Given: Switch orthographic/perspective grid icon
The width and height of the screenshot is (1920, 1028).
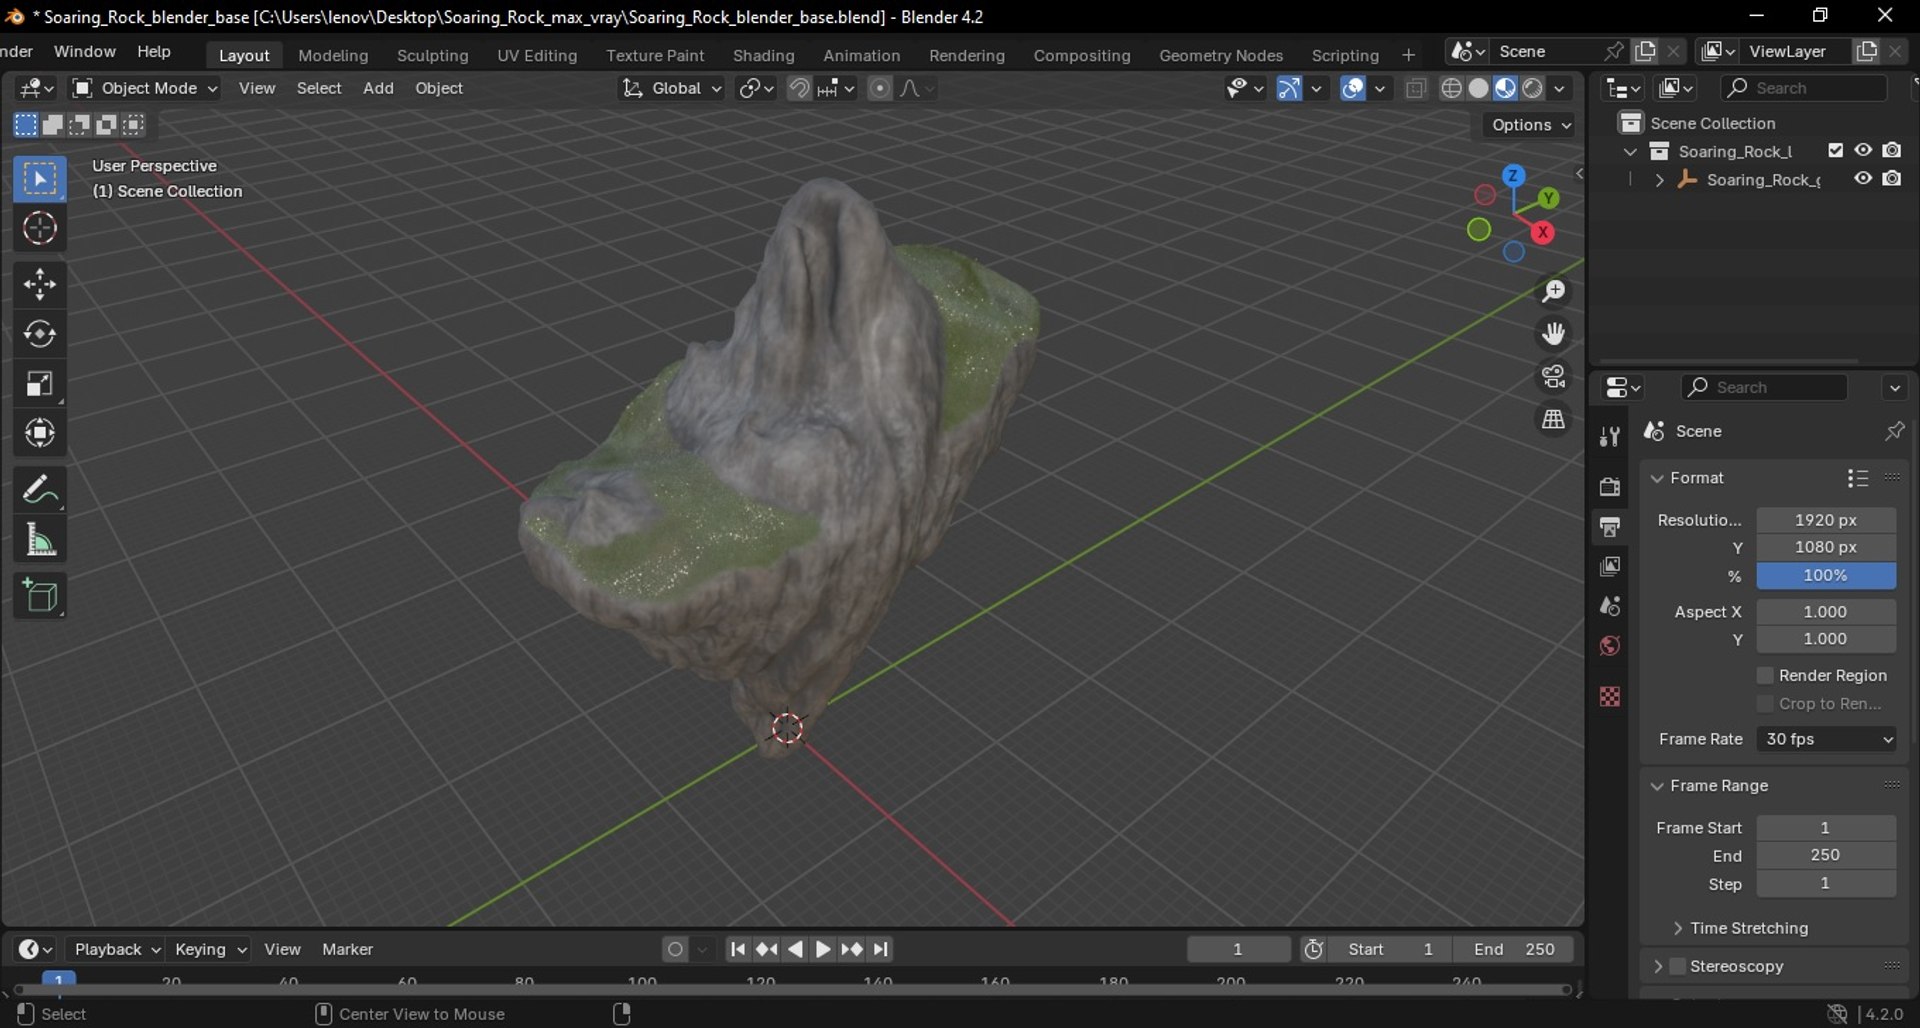Looking at the screenshot, I should click(x=1553, y=420).
